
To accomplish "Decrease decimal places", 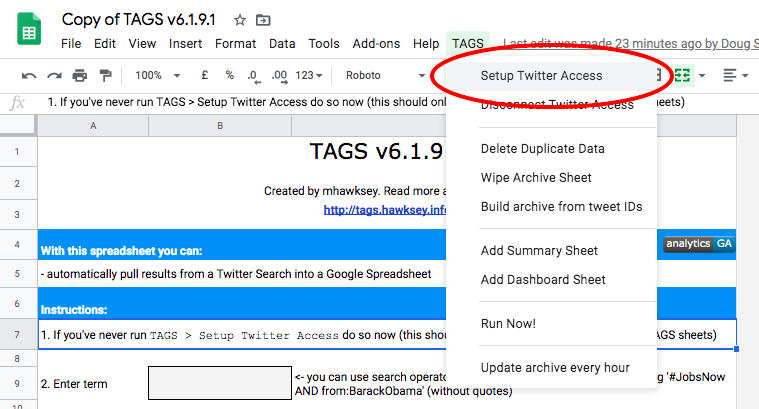I will pyautogui.click(x=254, y=76).
